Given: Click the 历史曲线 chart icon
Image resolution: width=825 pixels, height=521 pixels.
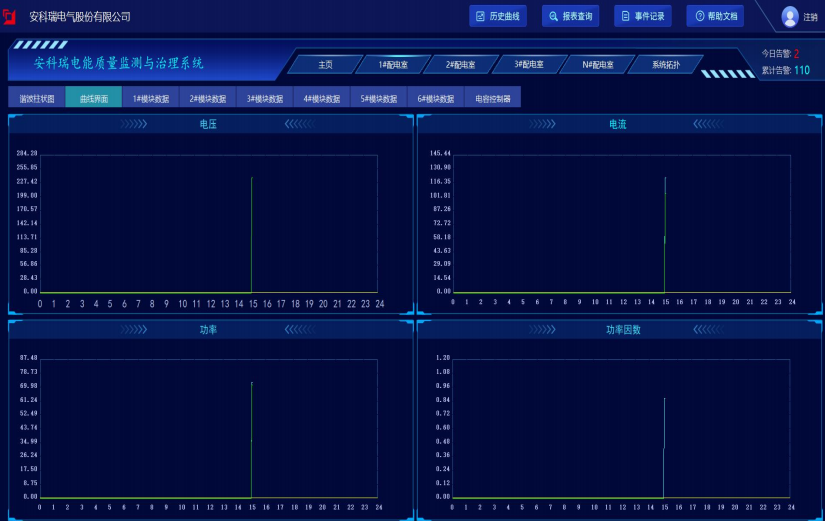Looking at the screenshot, I should (480, 16).
